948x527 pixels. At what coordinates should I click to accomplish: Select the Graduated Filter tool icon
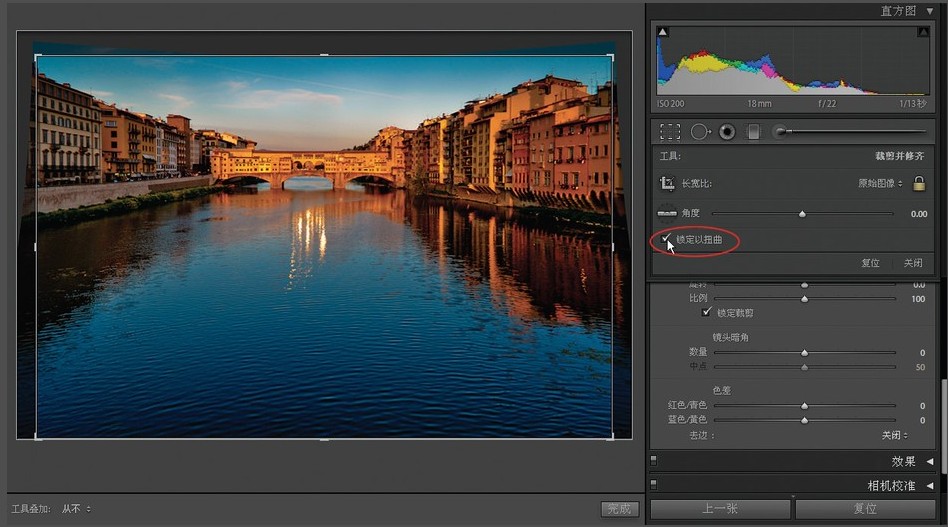(x=753, y=132)
